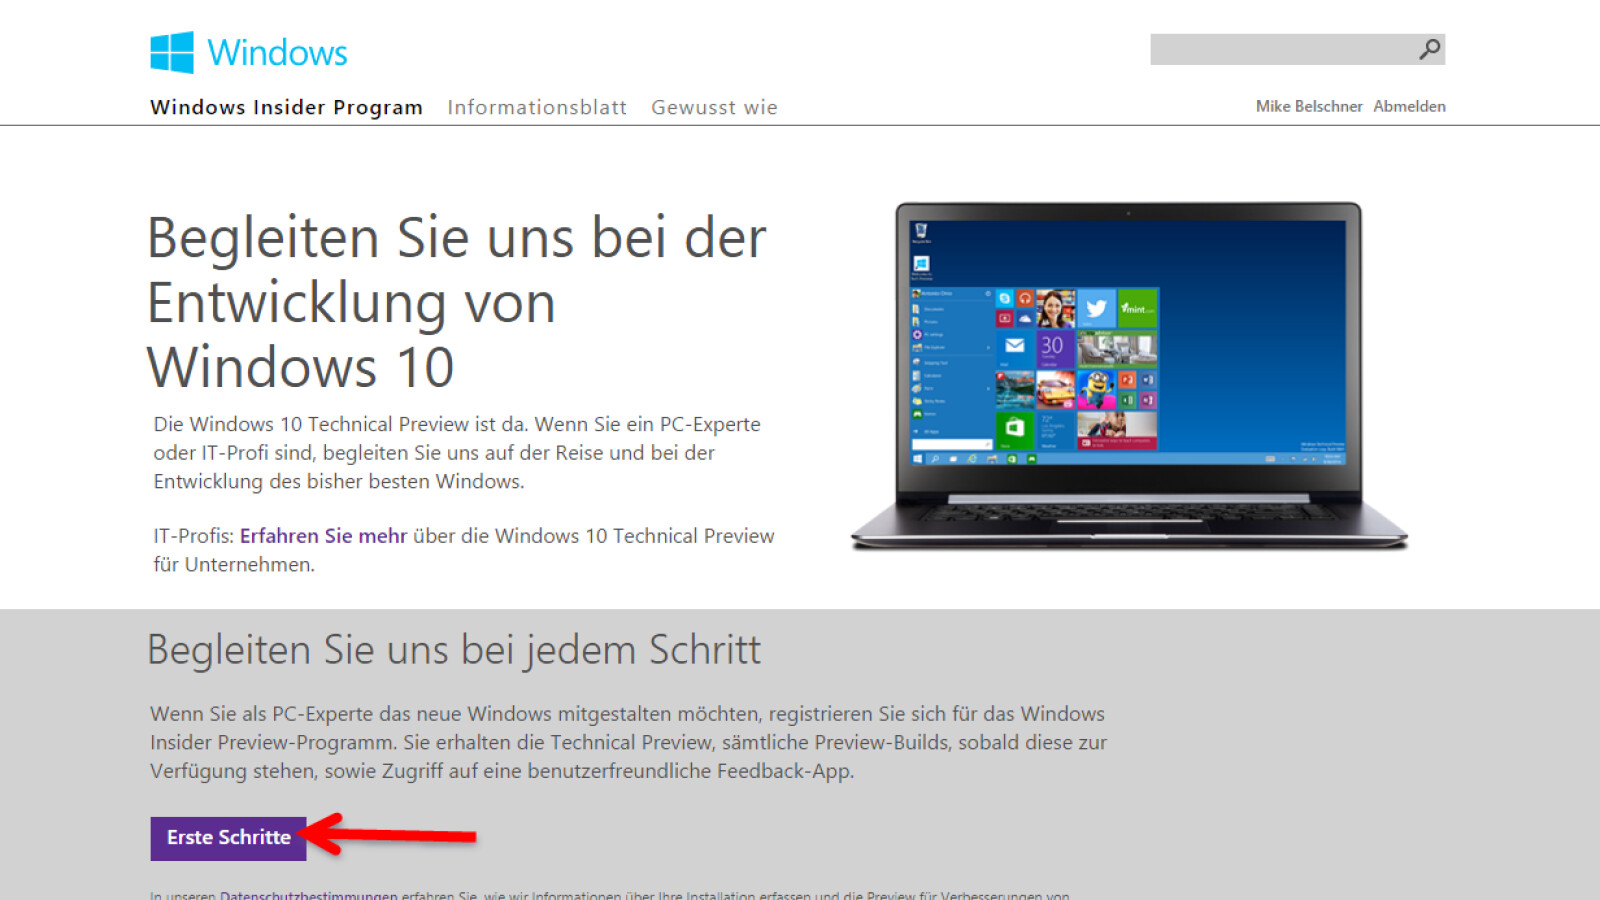Click the green mint.com tile in laptop image
This screenshot has width=1600, height=900.
click(1138, 308)
